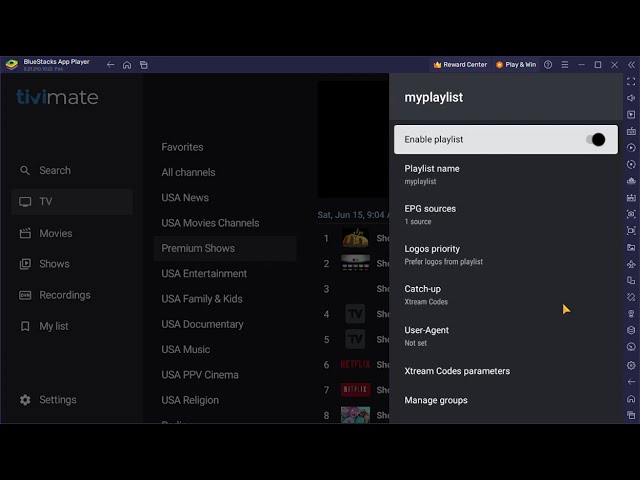The image size is (640, 480).
Task: Click screenshot icon in BlueStacks side toolbar
Action: pyautogui.click(x=631, y=214)
